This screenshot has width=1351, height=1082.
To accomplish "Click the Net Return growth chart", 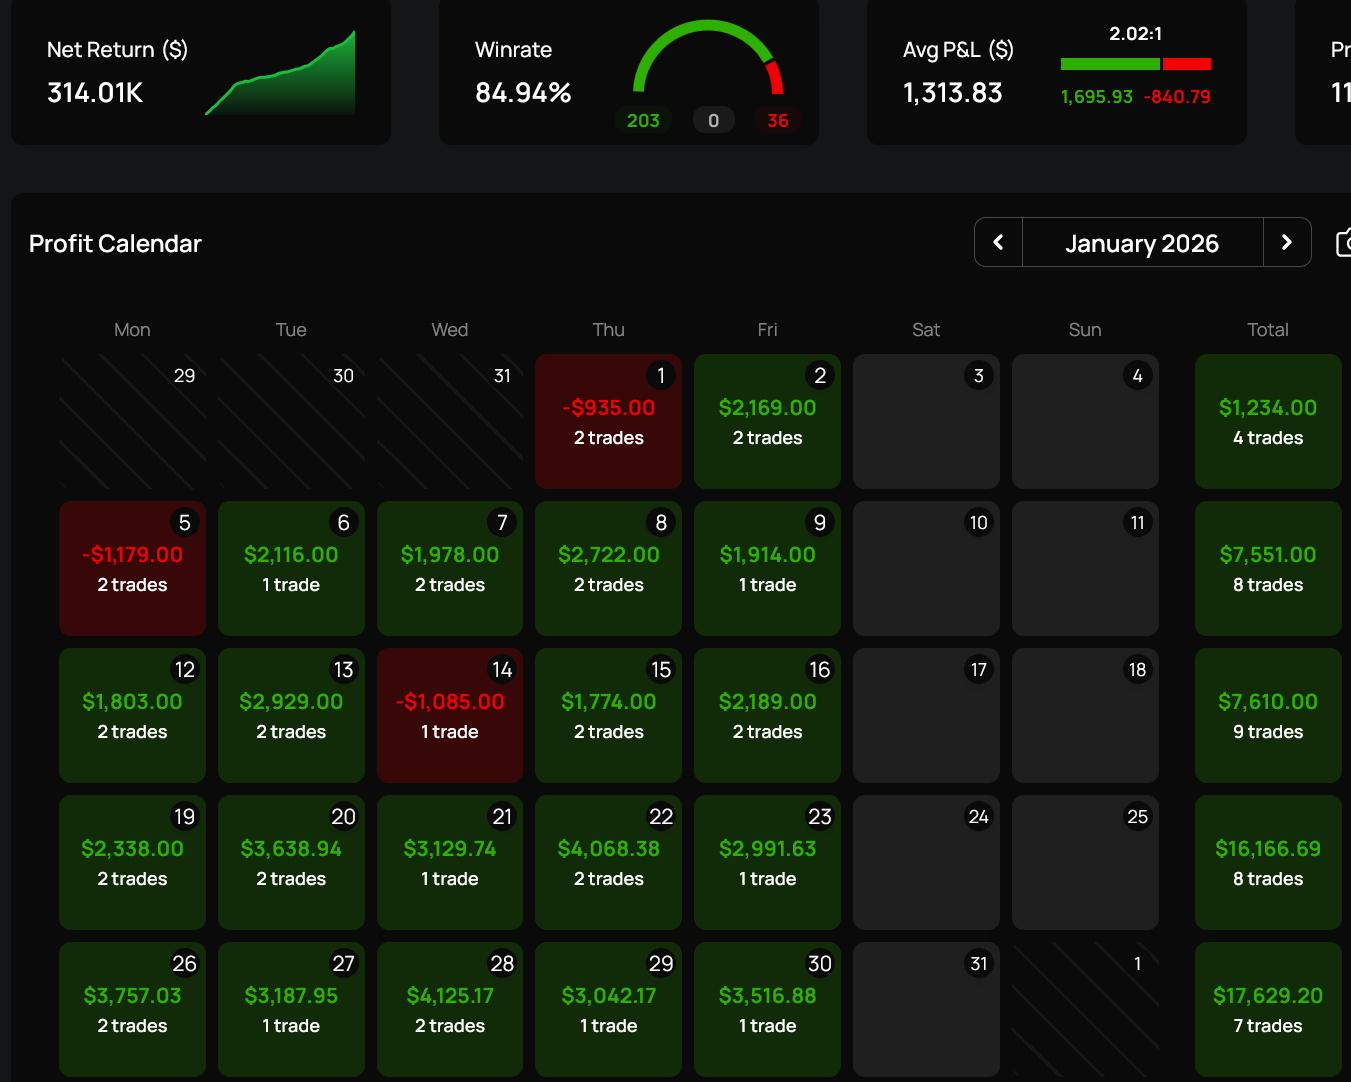I will click(281, 75).
